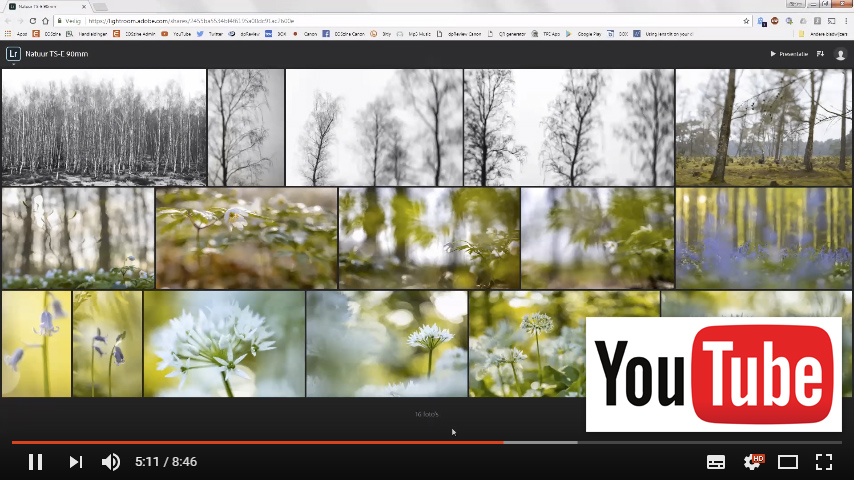Screen dimensions: 854x480
Task: Mute the video volume
Action: point(111,462)
